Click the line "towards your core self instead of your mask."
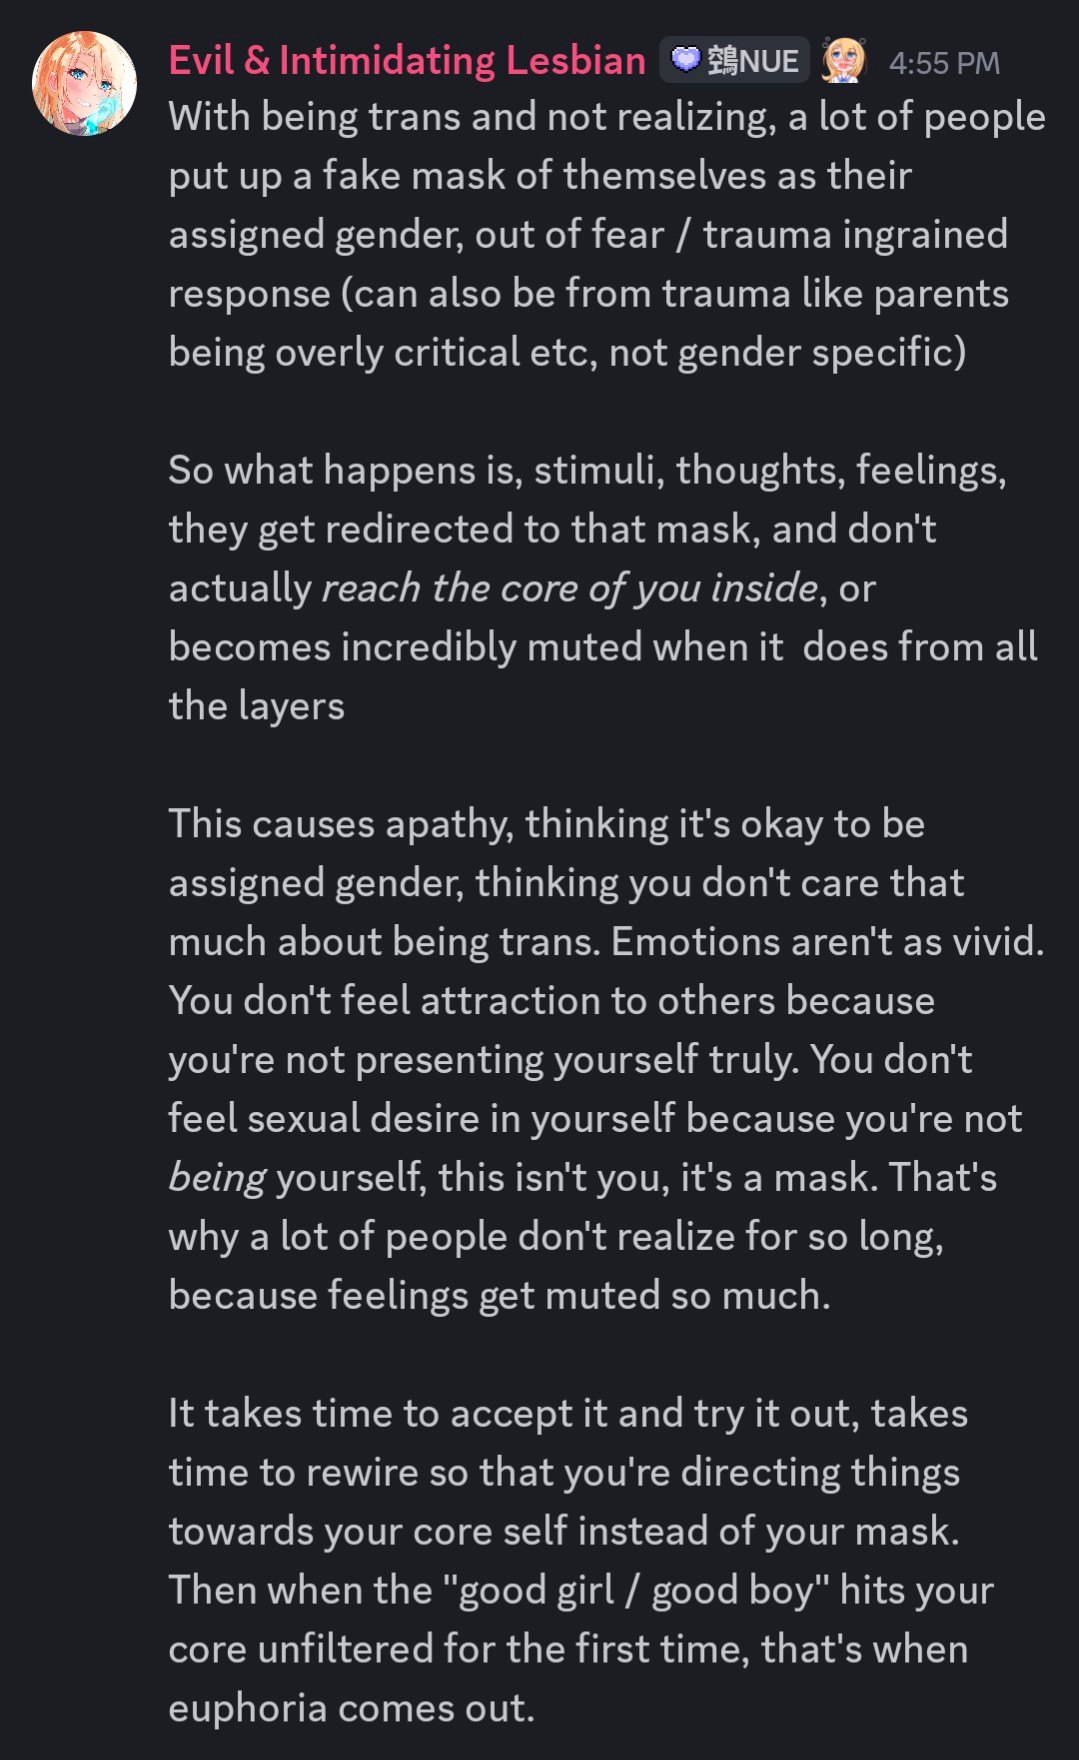Viewport: 1079px width, 1760px height. [564, 1531]
